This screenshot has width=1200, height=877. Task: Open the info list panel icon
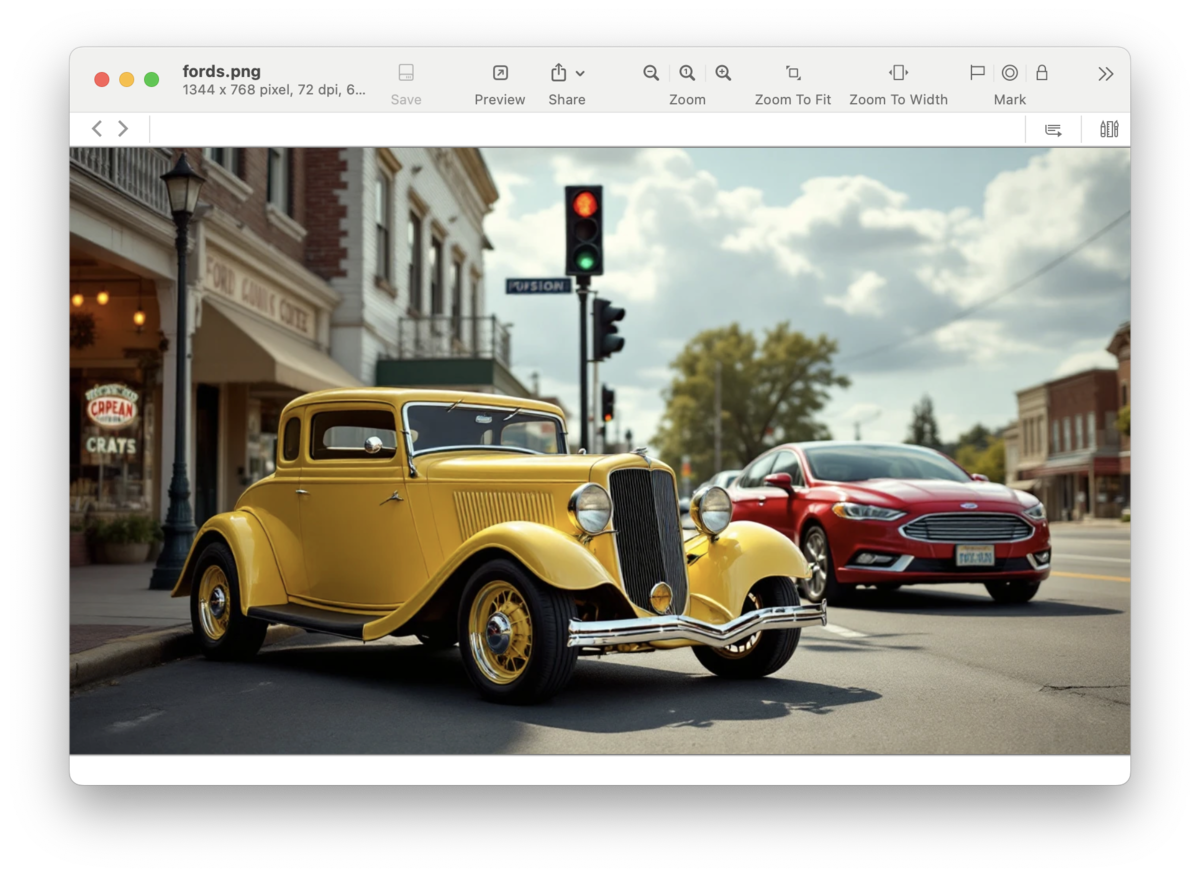[1053, 130]
